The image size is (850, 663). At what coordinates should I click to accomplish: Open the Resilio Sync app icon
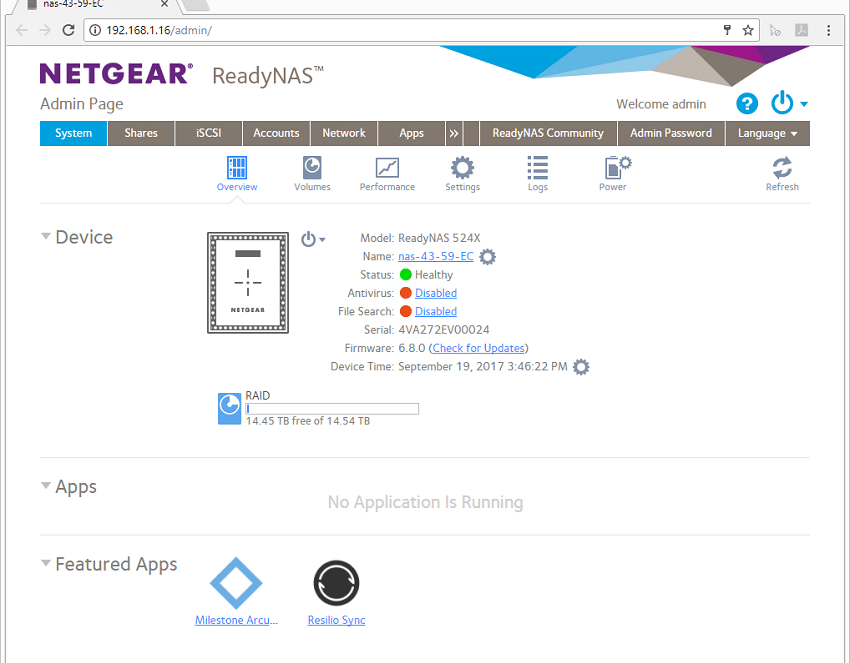click(x=336, y=583)
